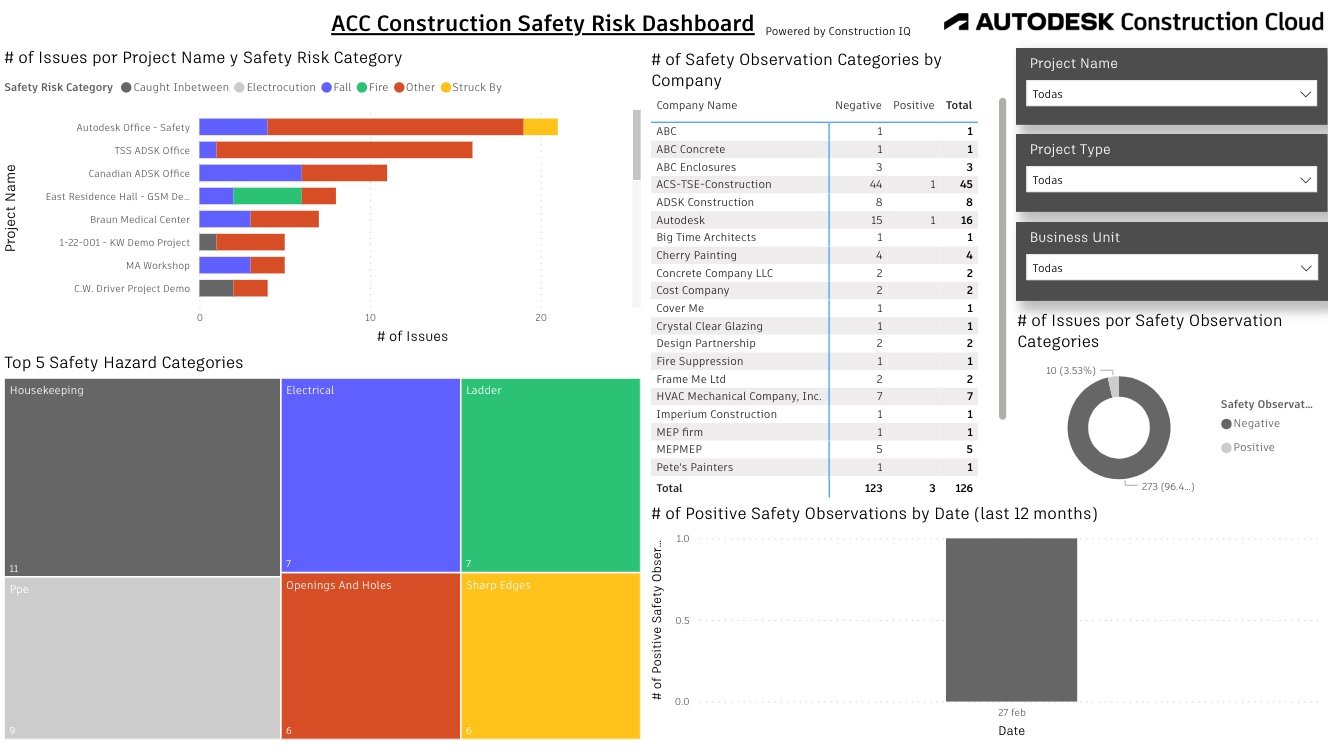Viewport: 1328px width, 751px height.
Task: Select the Big Time Architects row
Action: (x=814, y=238)
